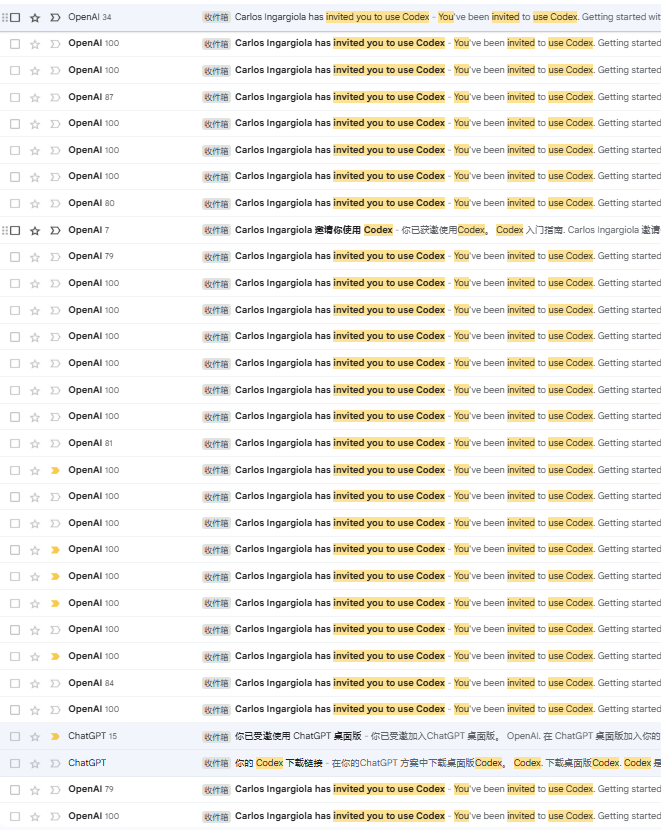Viewport: 661px width, 830px height.
Task: Star the OpenAI thread with 87 messages
Action: pos(35,97)
